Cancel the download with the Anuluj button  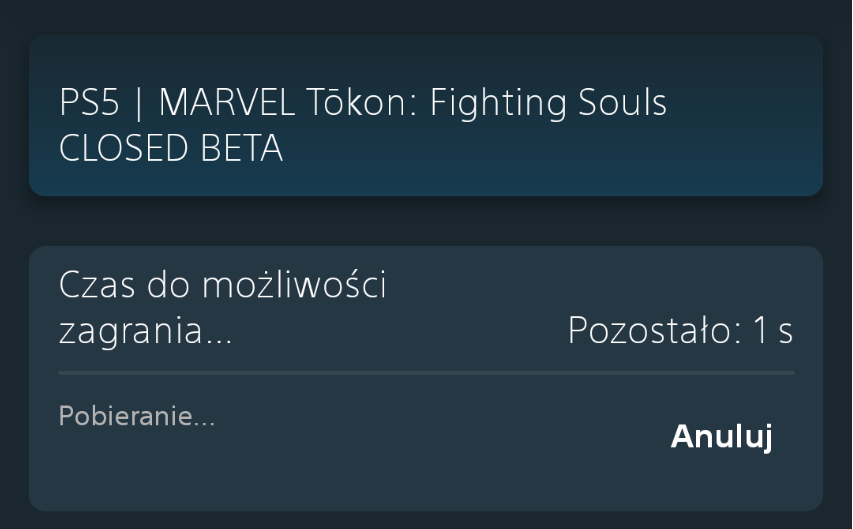point(721,436)
